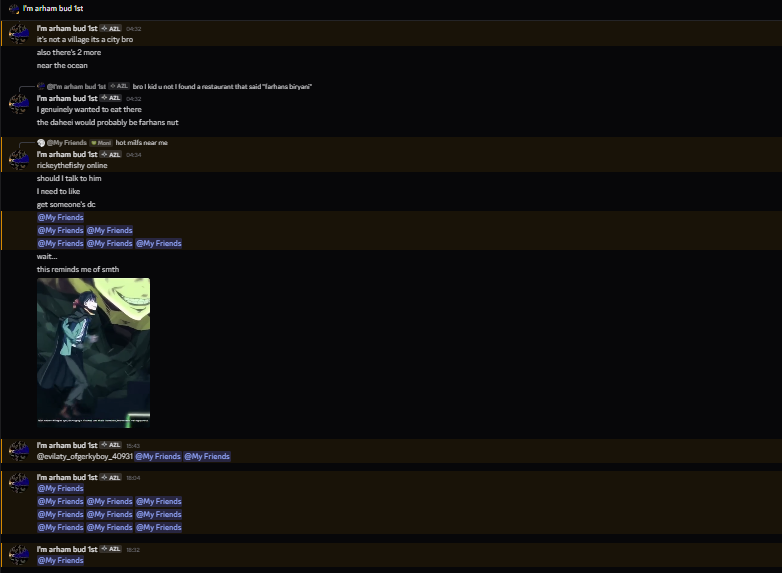The width and height of the screenshot is (782, 573).
Task: Click the avatar beside the header title
Action: point(14,8)
